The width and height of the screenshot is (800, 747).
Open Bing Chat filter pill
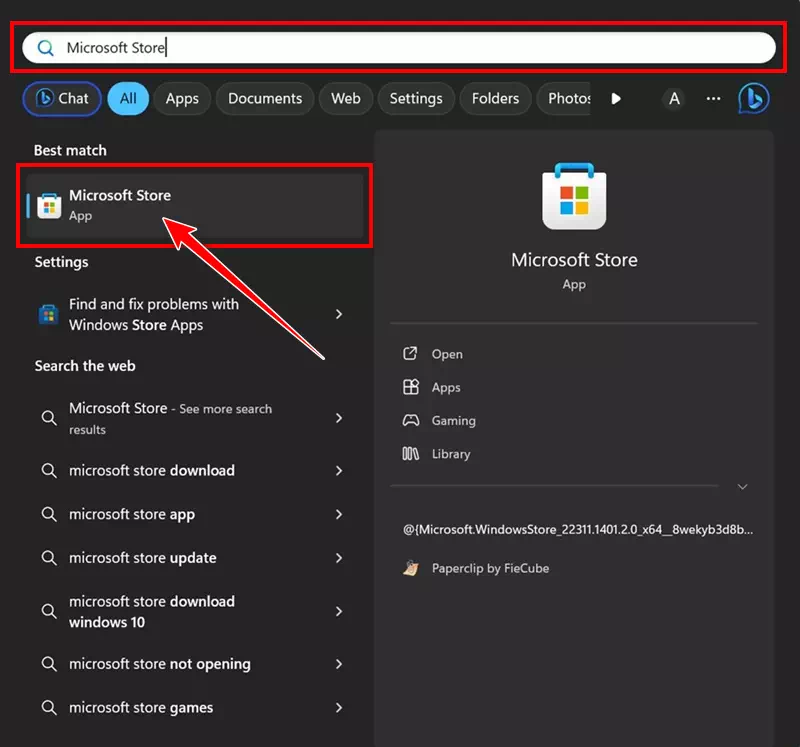62,98
